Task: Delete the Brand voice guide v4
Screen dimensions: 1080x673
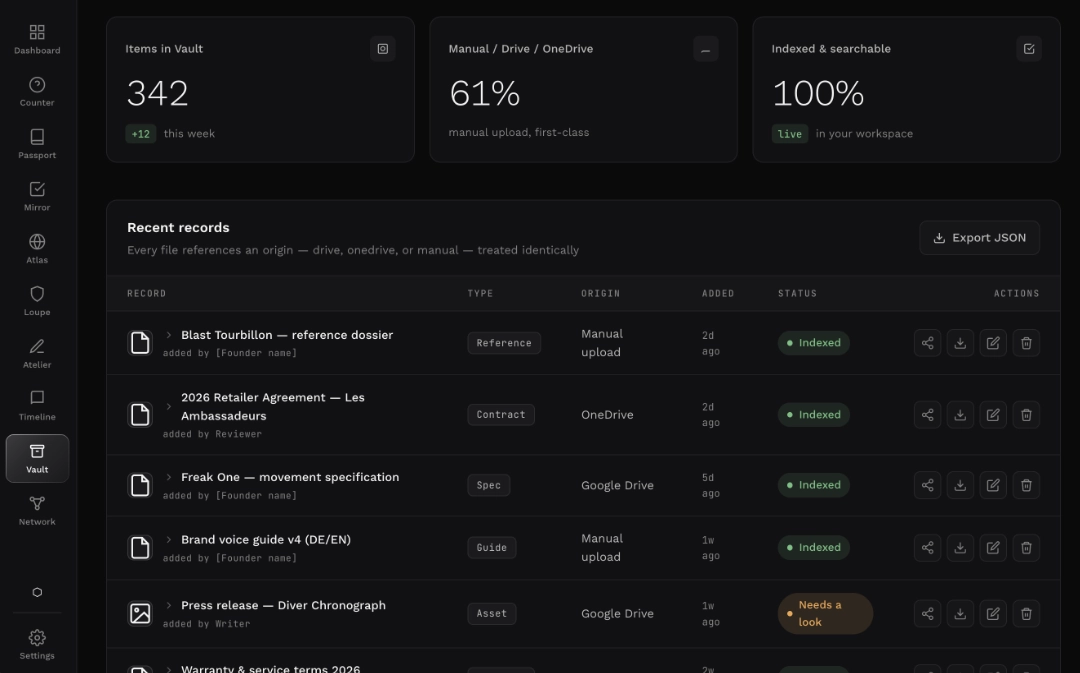Action: point(1026,548)
